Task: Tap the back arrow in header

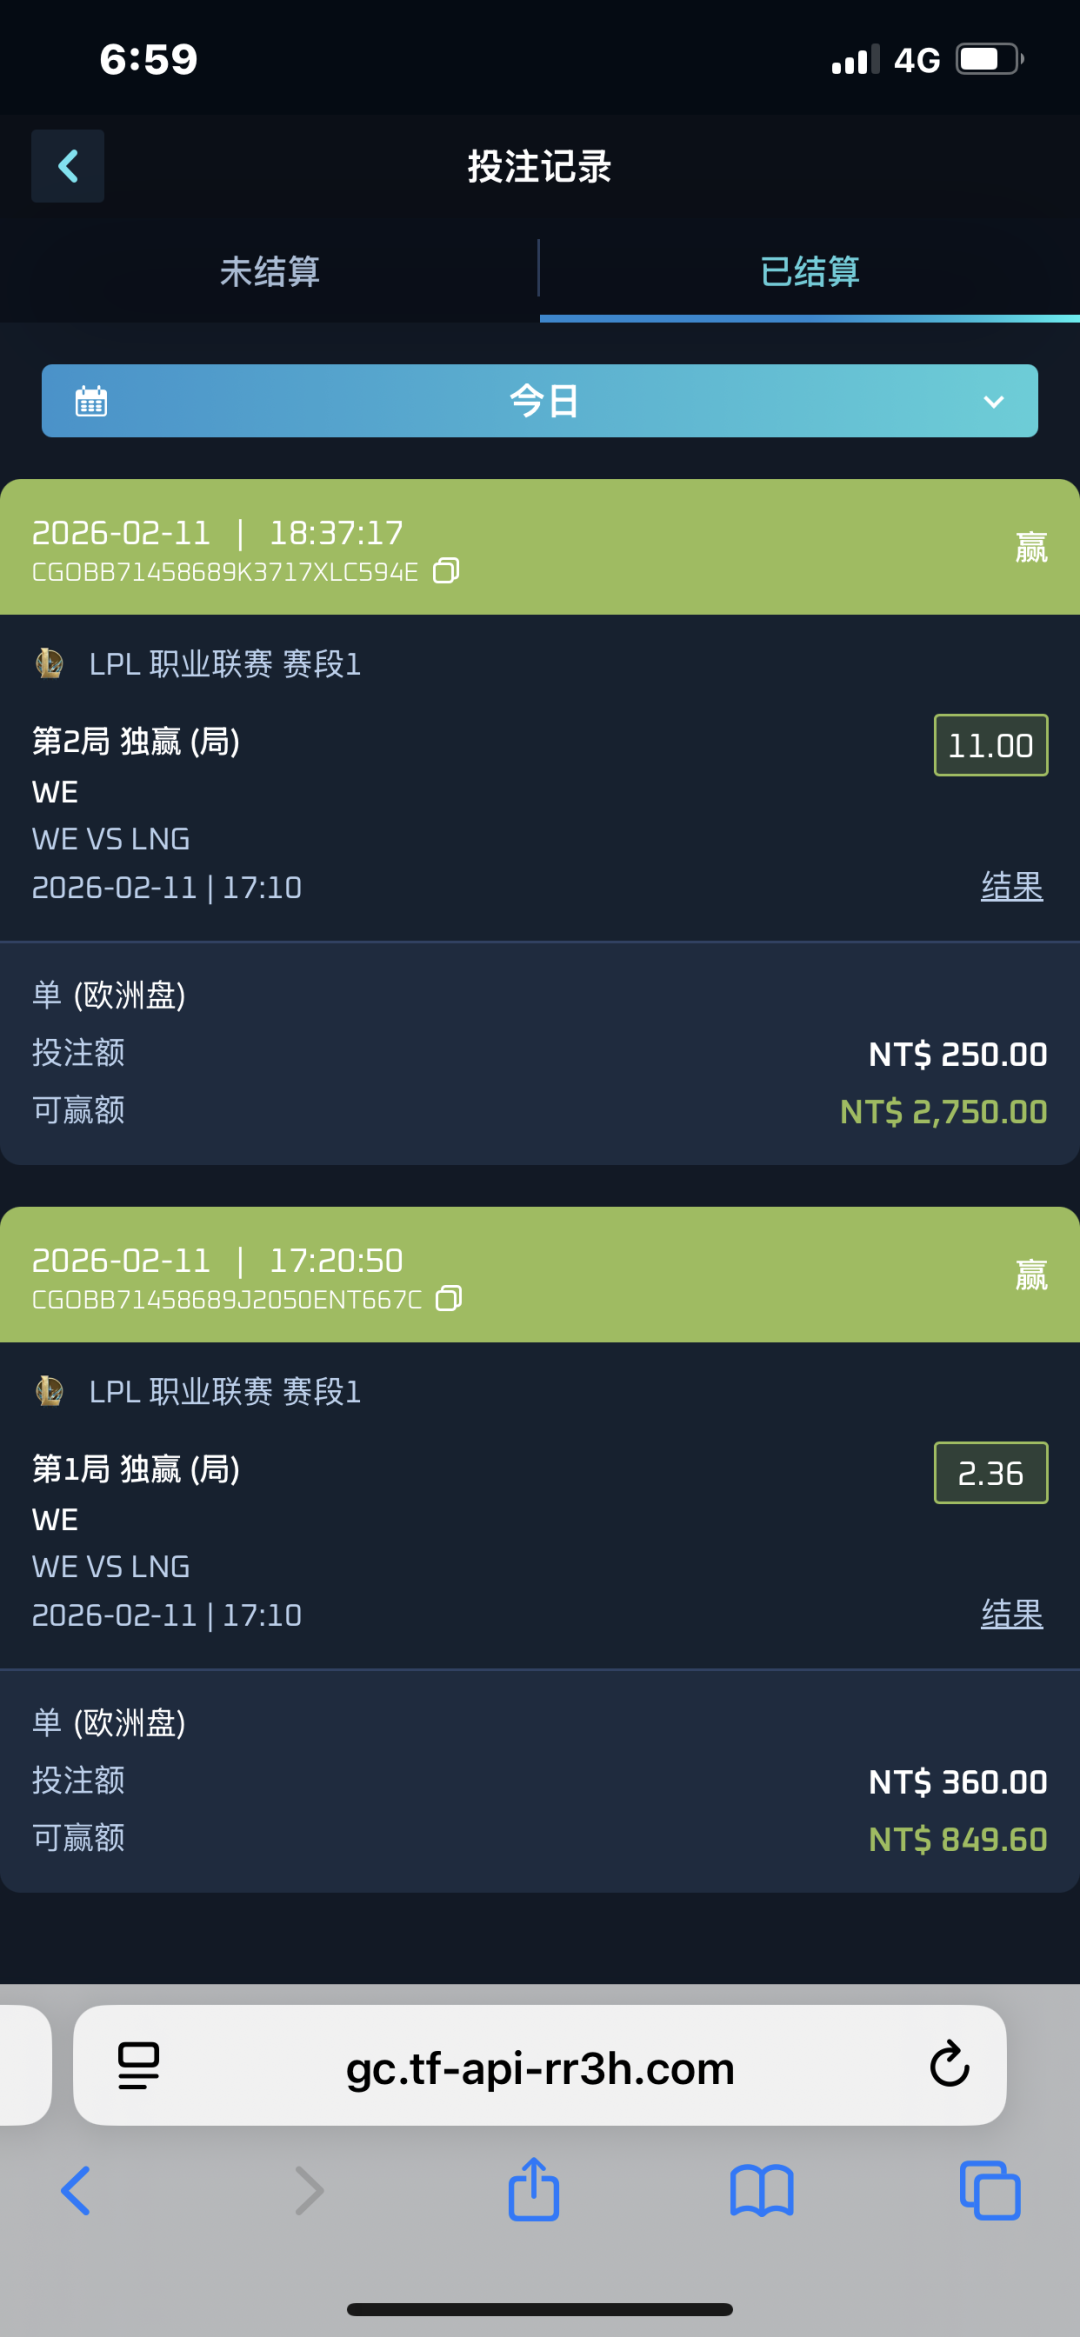Action: 68,166
